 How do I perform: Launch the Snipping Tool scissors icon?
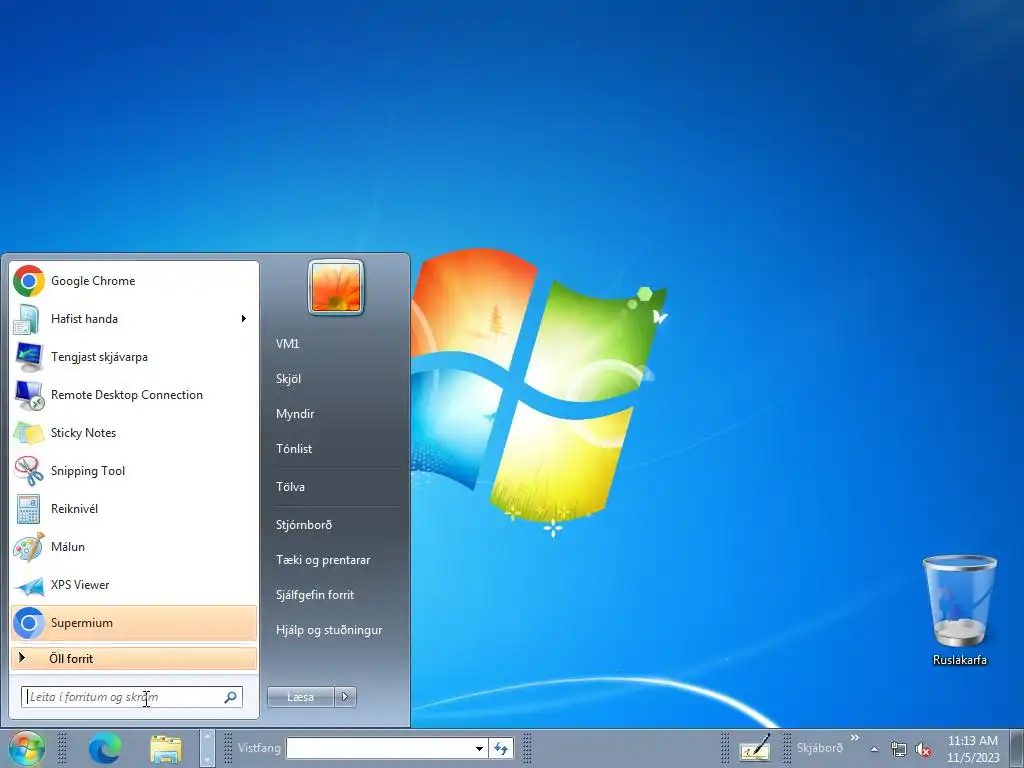pyautogui.click(x=29, y=471)
